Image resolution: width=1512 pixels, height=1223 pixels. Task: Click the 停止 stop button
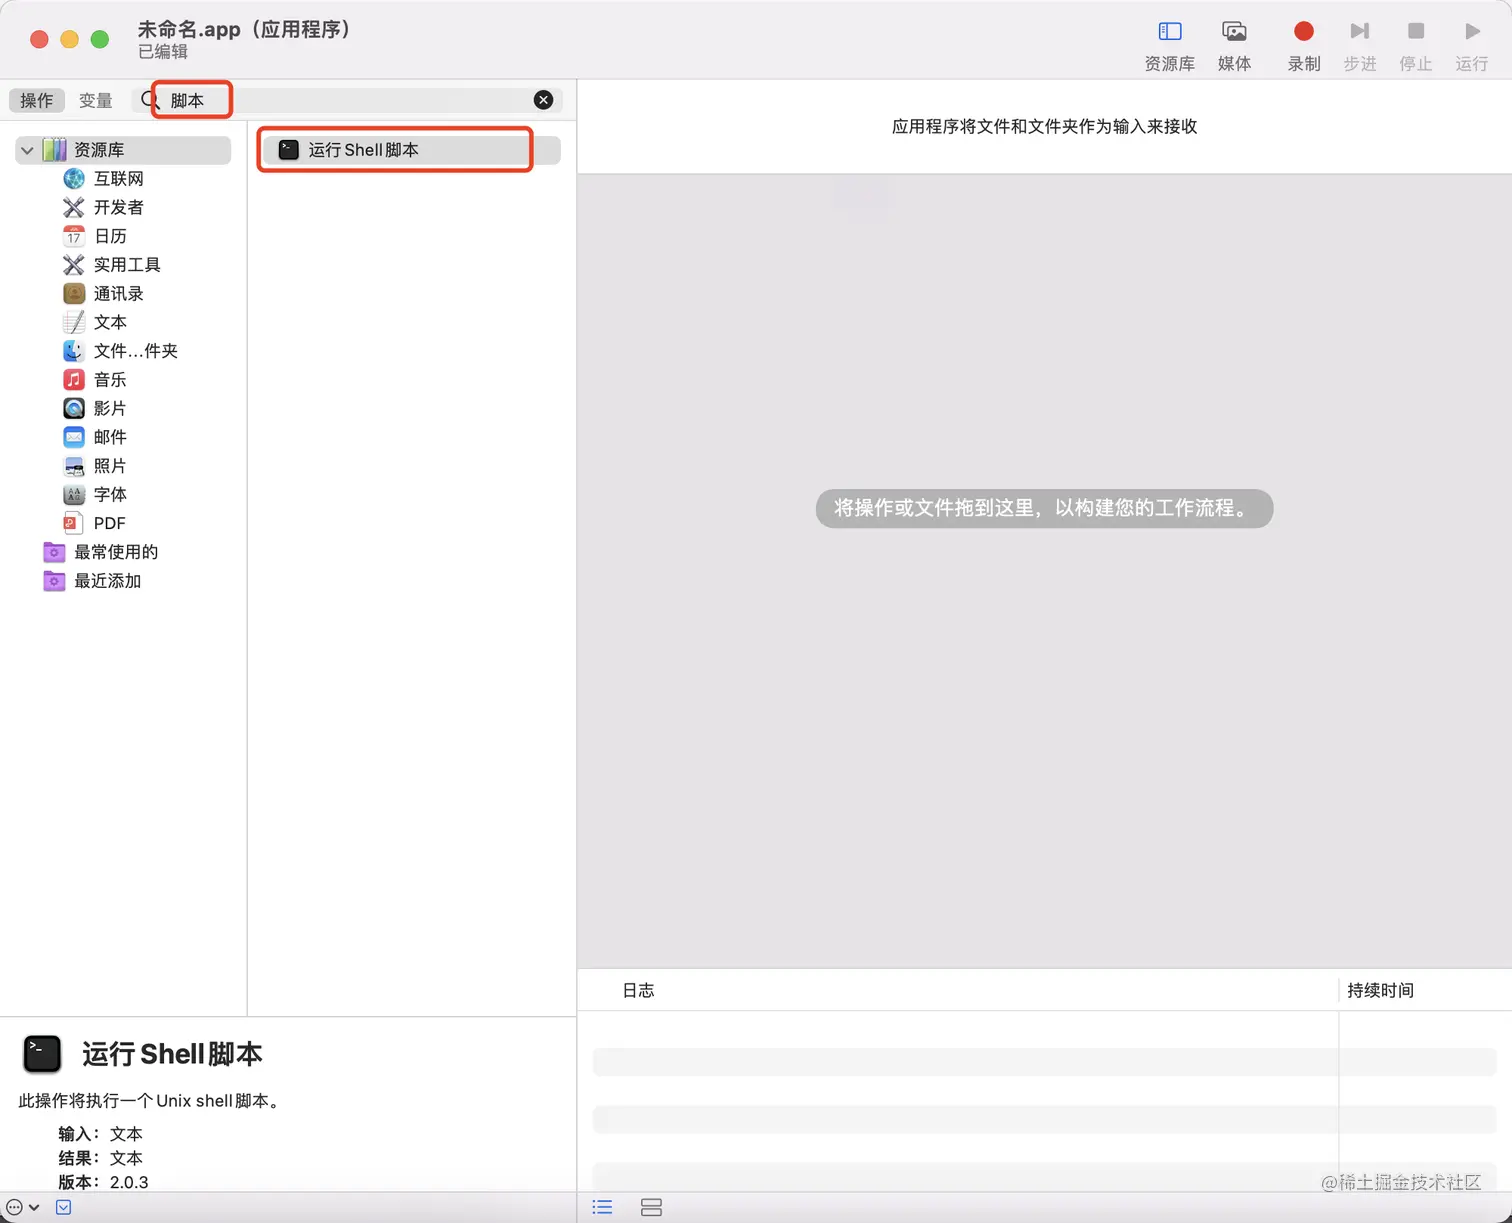(x=1415, y=45)
